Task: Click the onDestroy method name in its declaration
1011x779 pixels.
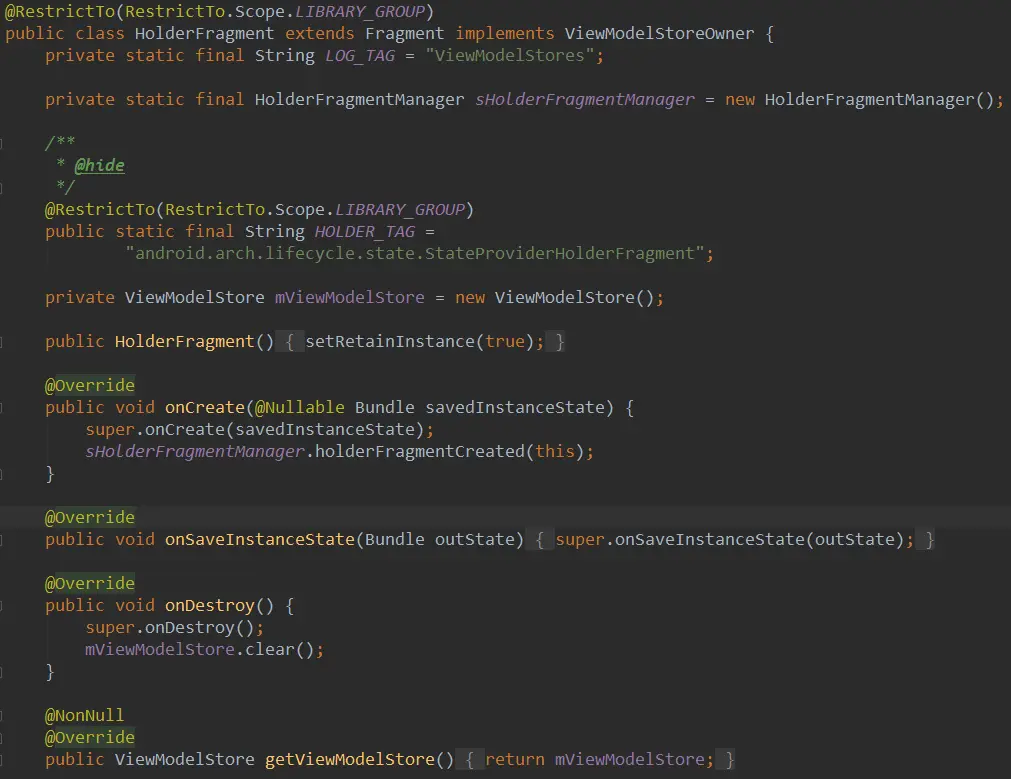Action: click(210, 606)
